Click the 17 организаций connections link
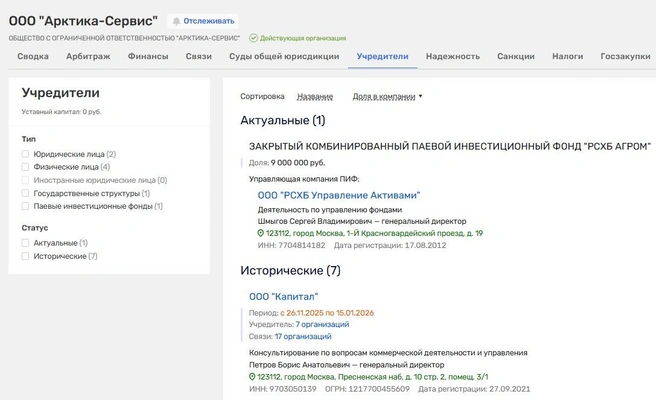656x400 pixels. click(303, 336)
